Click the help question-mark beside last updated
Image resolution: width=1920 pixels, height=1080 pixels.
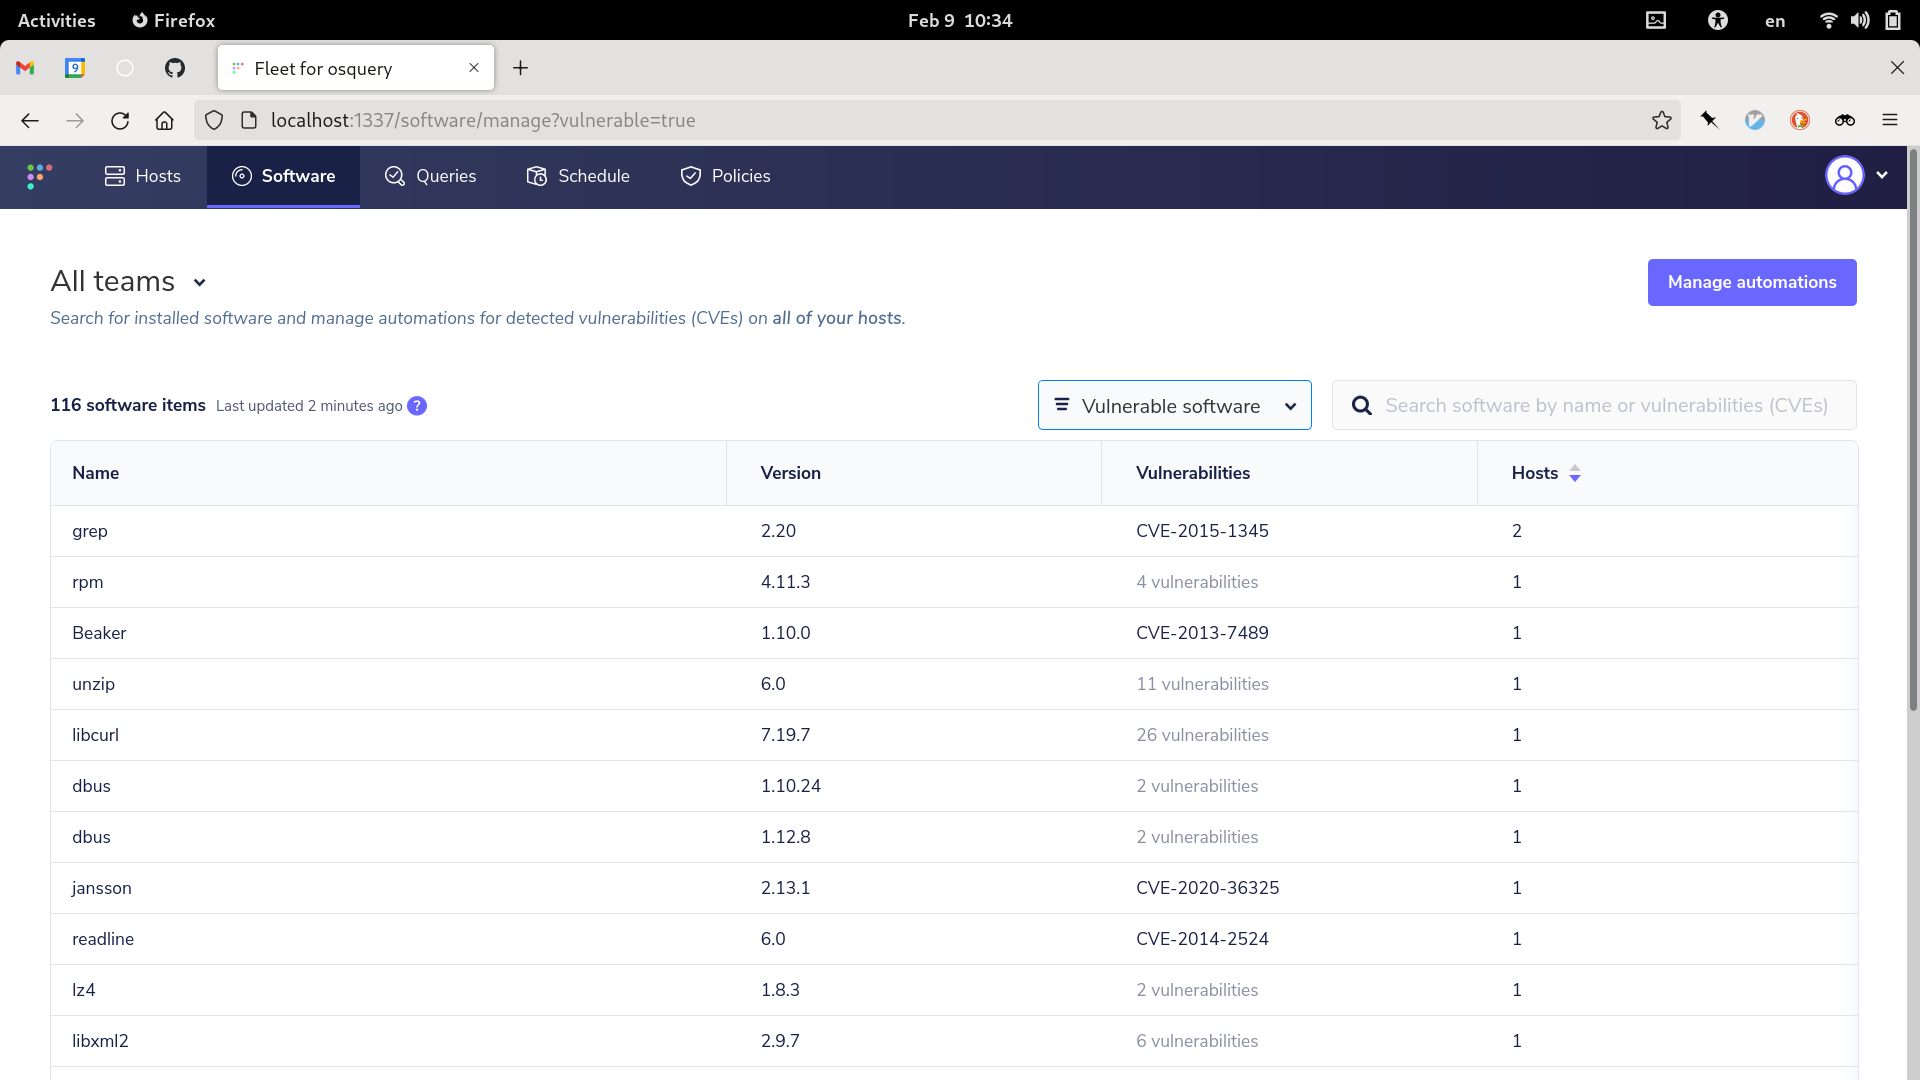[x=417, y=406]
